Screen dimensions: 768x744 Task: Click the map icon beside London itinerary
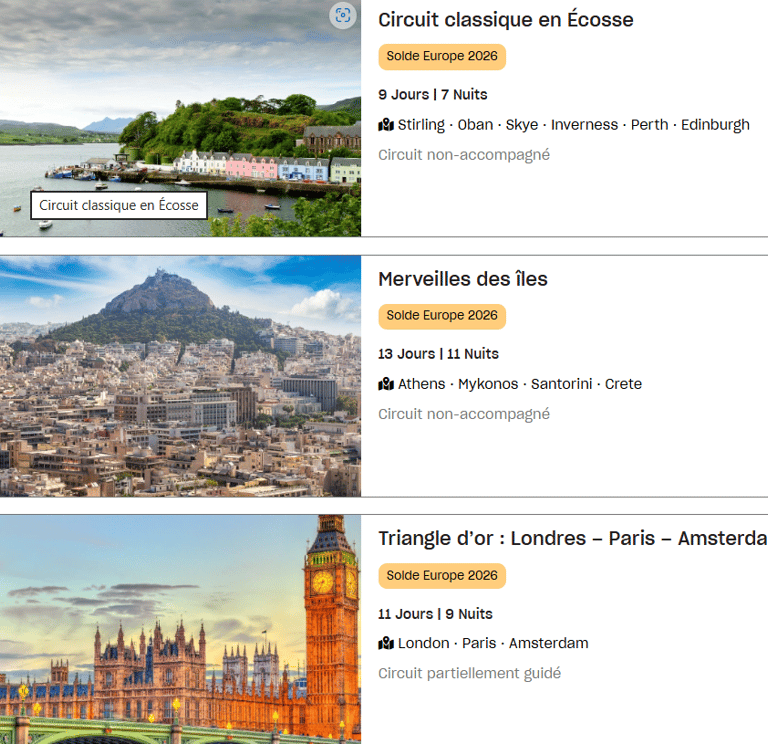(x=386, y=643)
